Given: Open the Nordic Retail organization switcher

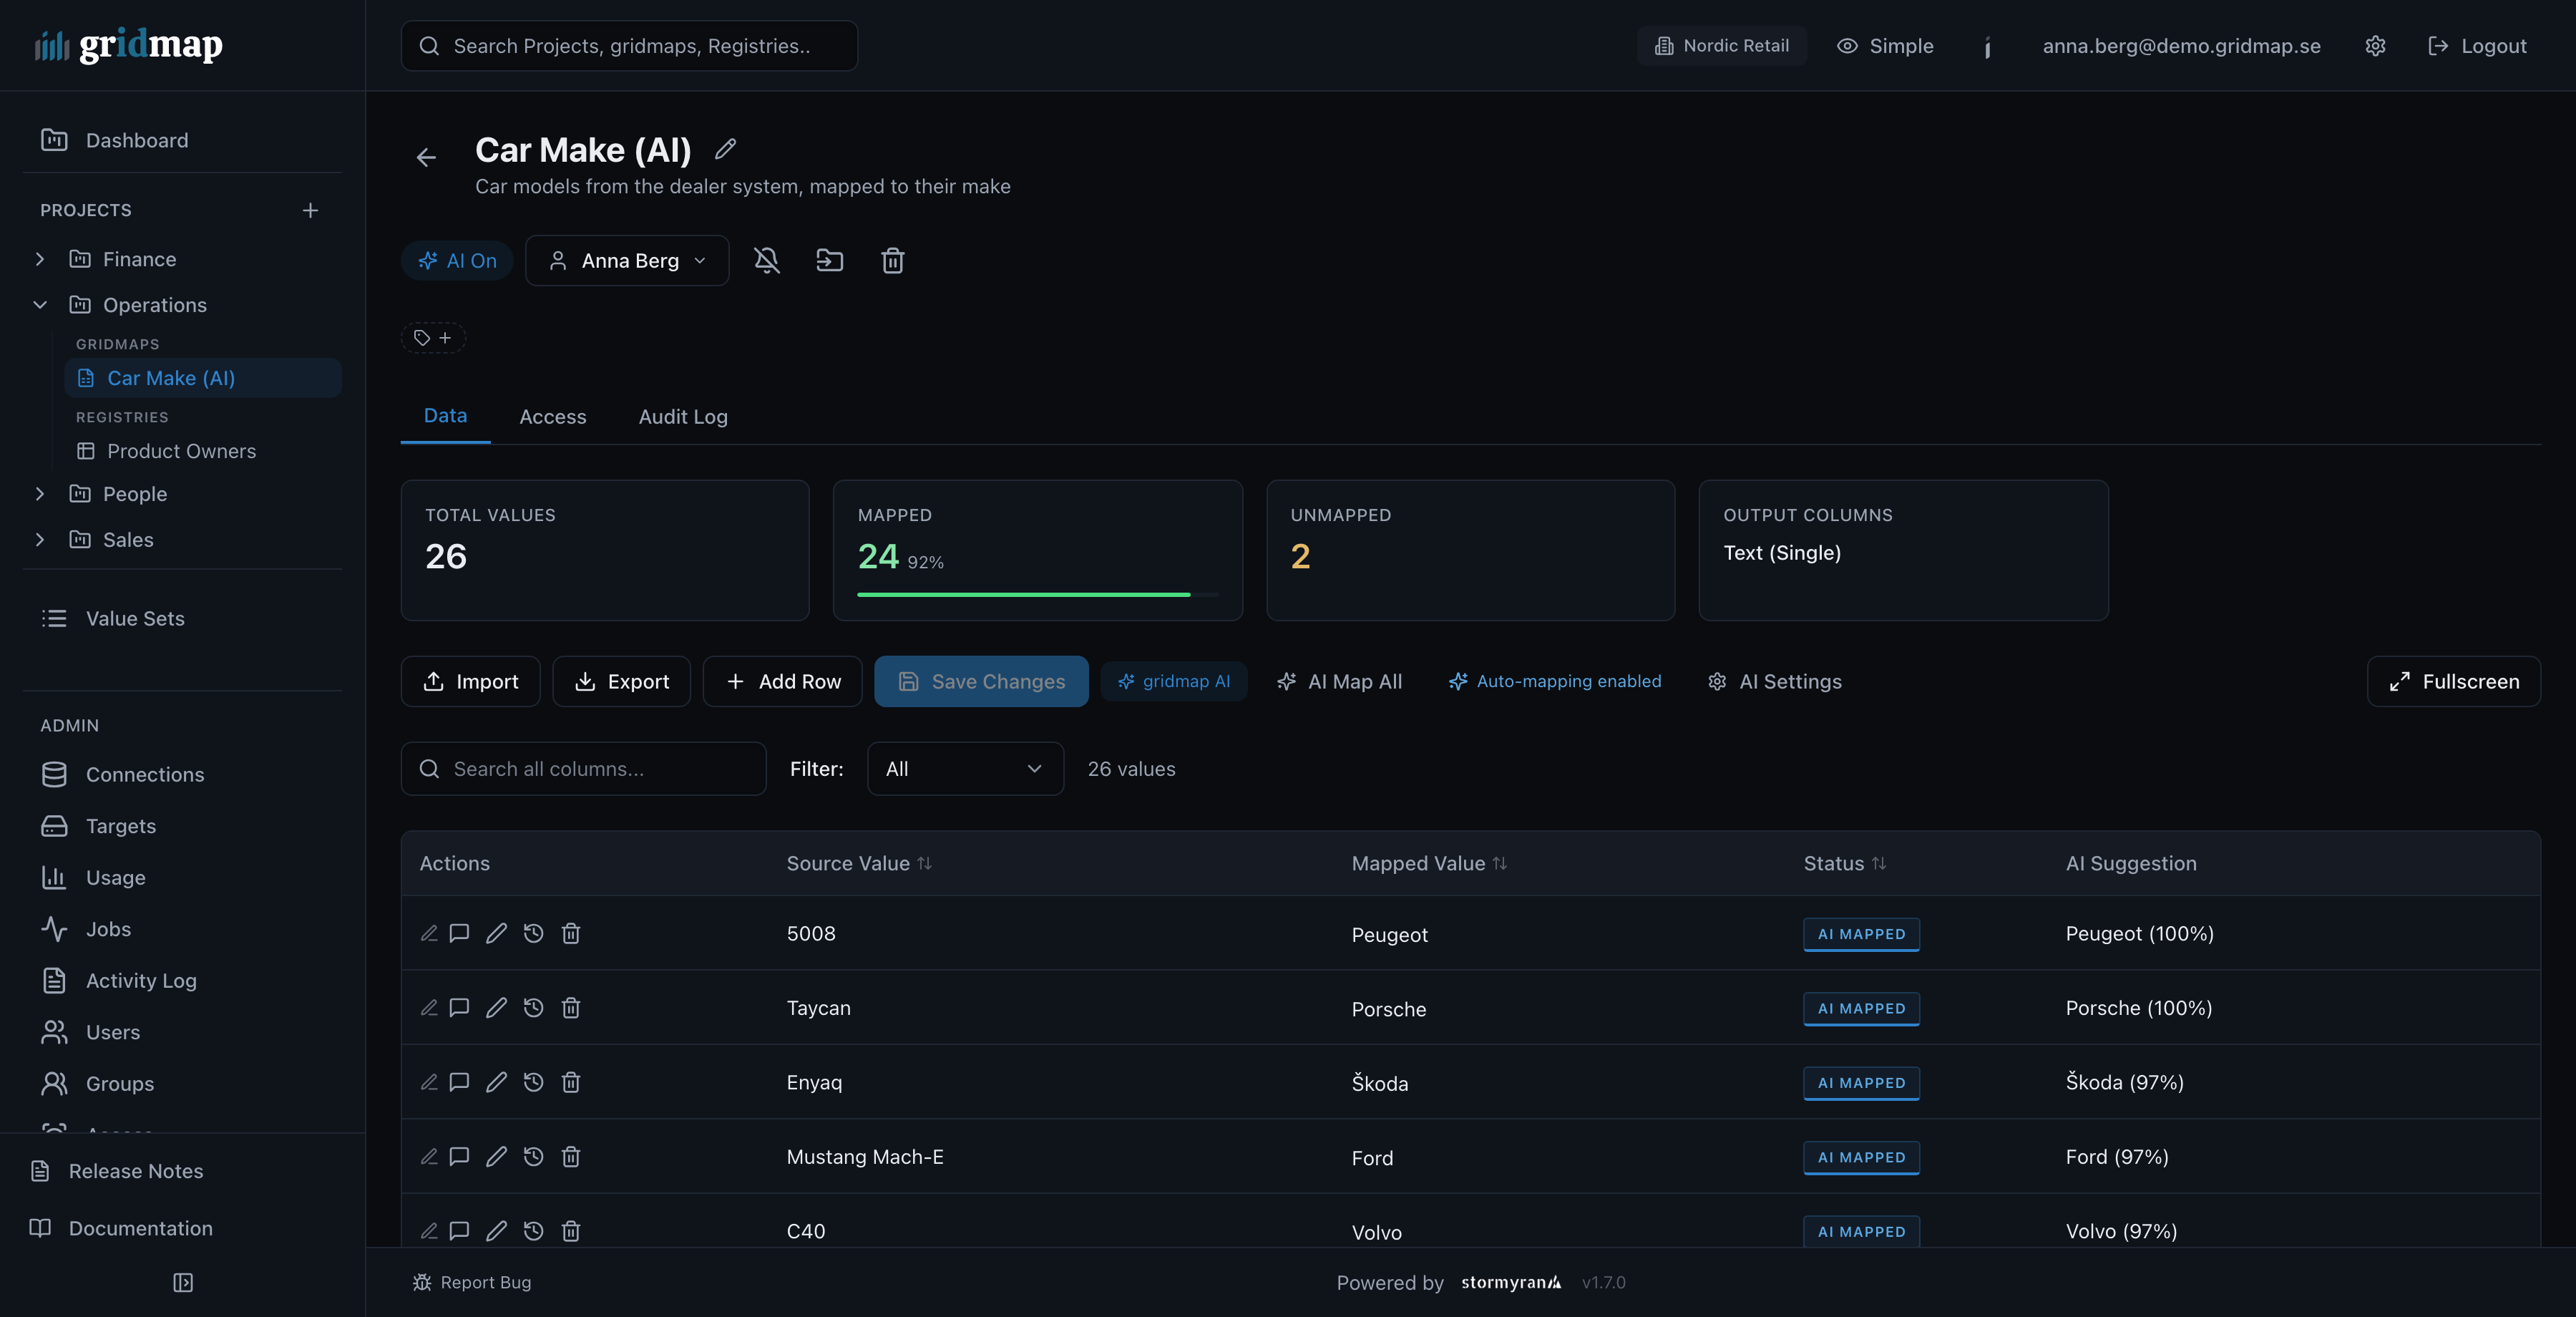Looking at the screenshot, I should 1722,46.
